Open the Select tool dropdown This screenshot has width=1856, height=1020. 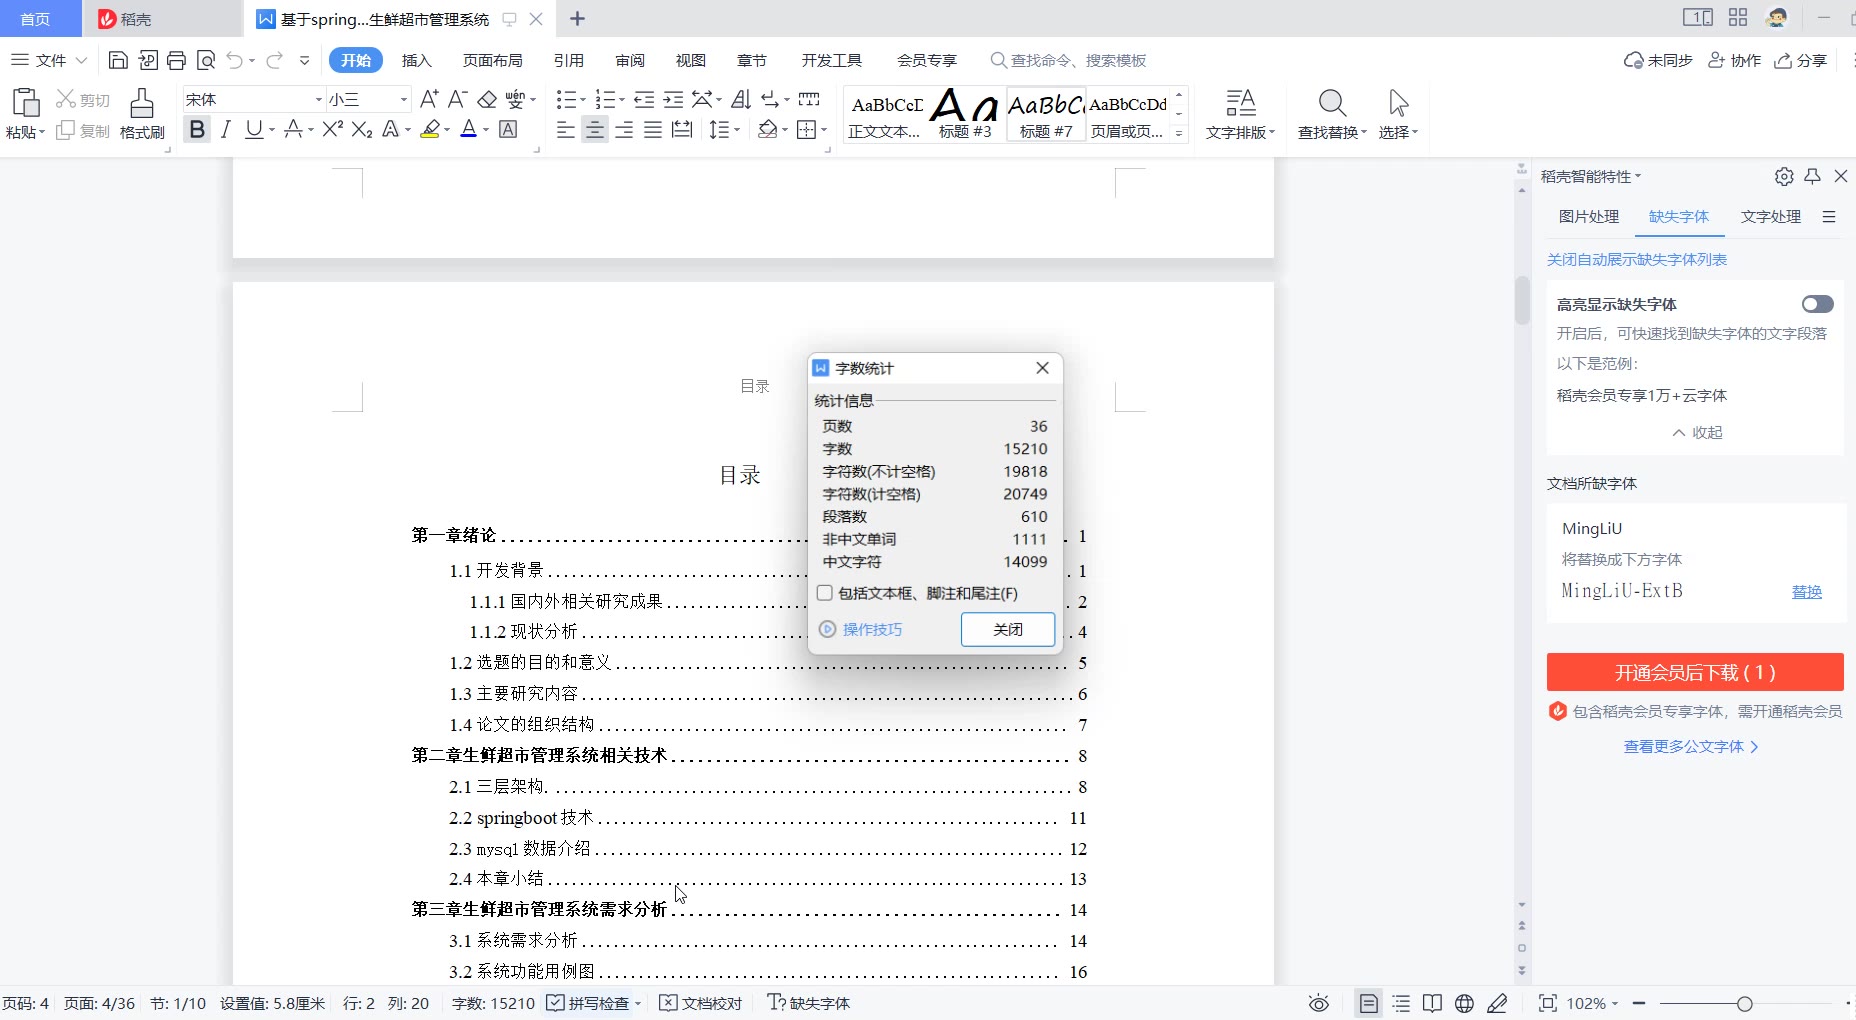(1399, 132)
